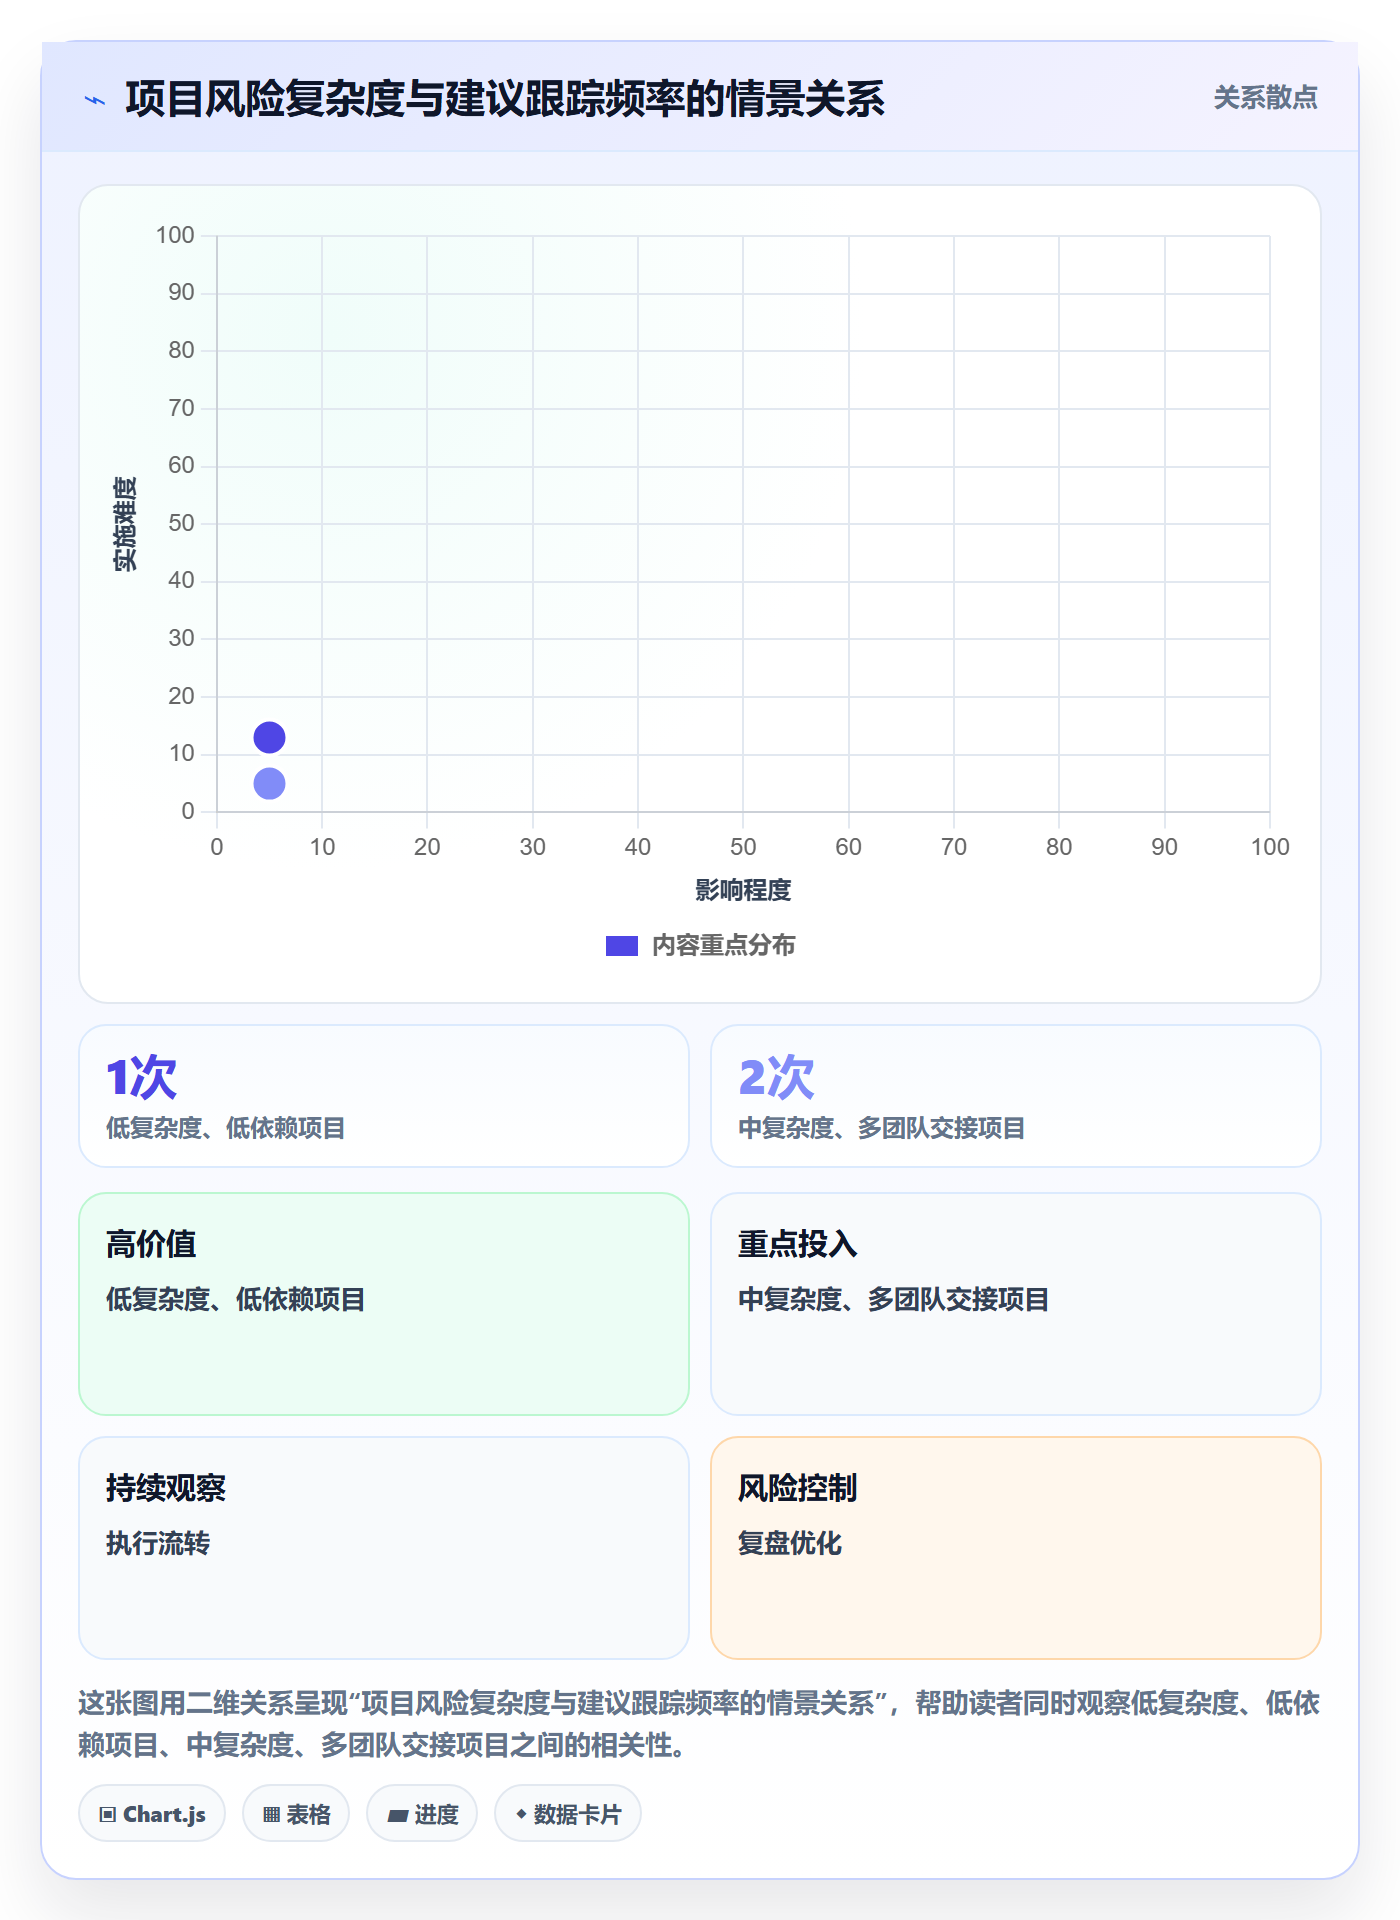Screen dimensions: 1400x1920
Task: Click the 实施难度 y-axis title
Action: coord(125,524)
